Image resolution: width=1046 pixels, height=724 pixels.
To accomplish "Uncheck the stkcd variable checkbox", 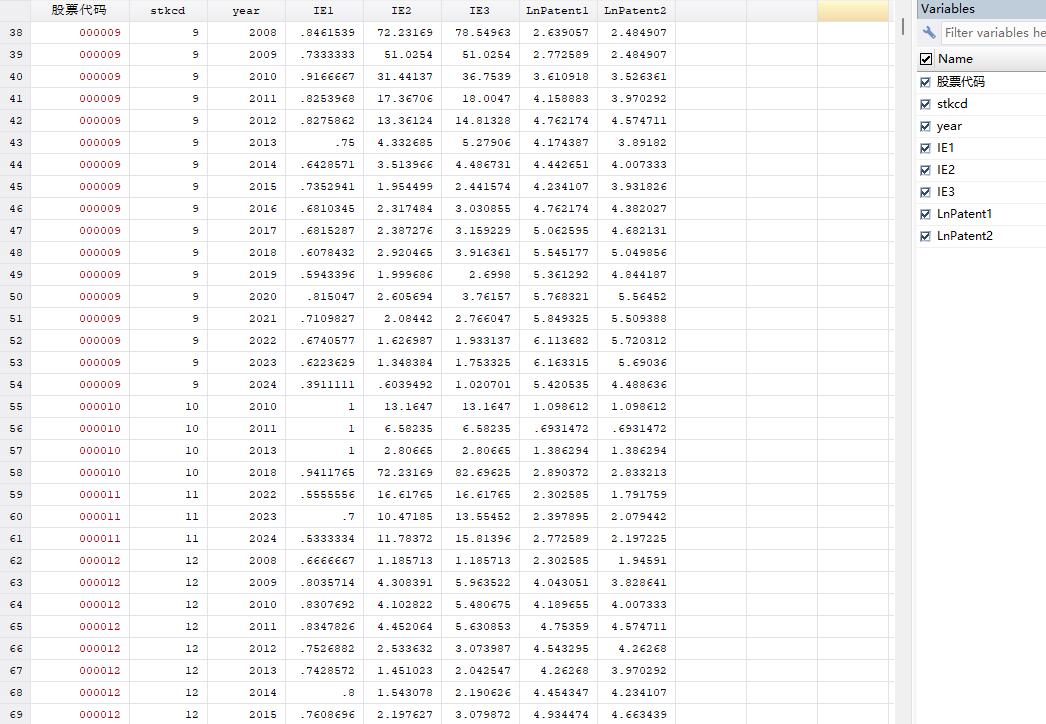I will [925, 104].
